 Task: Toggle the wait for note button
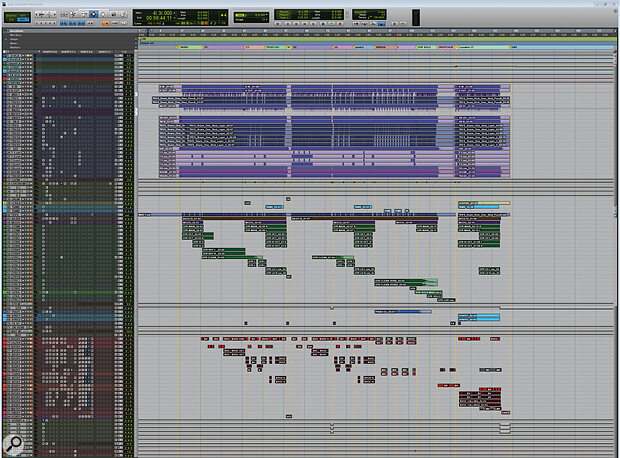coord(356,23)
